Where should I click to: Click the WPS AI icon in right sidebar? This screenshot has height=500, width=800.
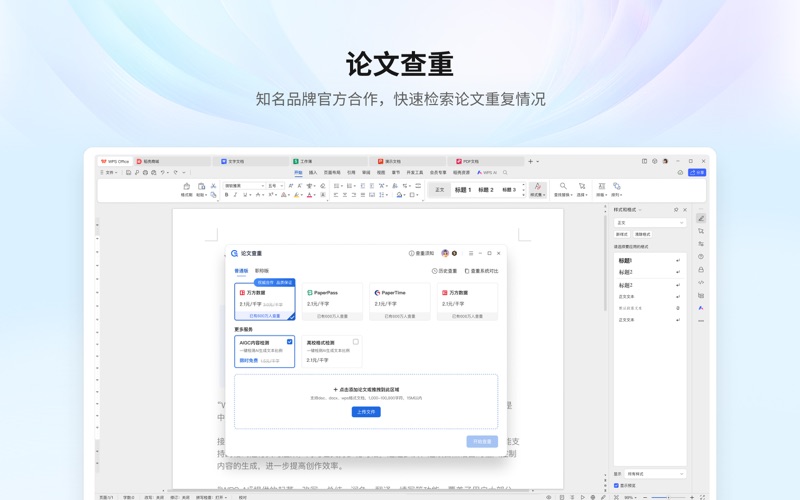click(x=701, y=308)
